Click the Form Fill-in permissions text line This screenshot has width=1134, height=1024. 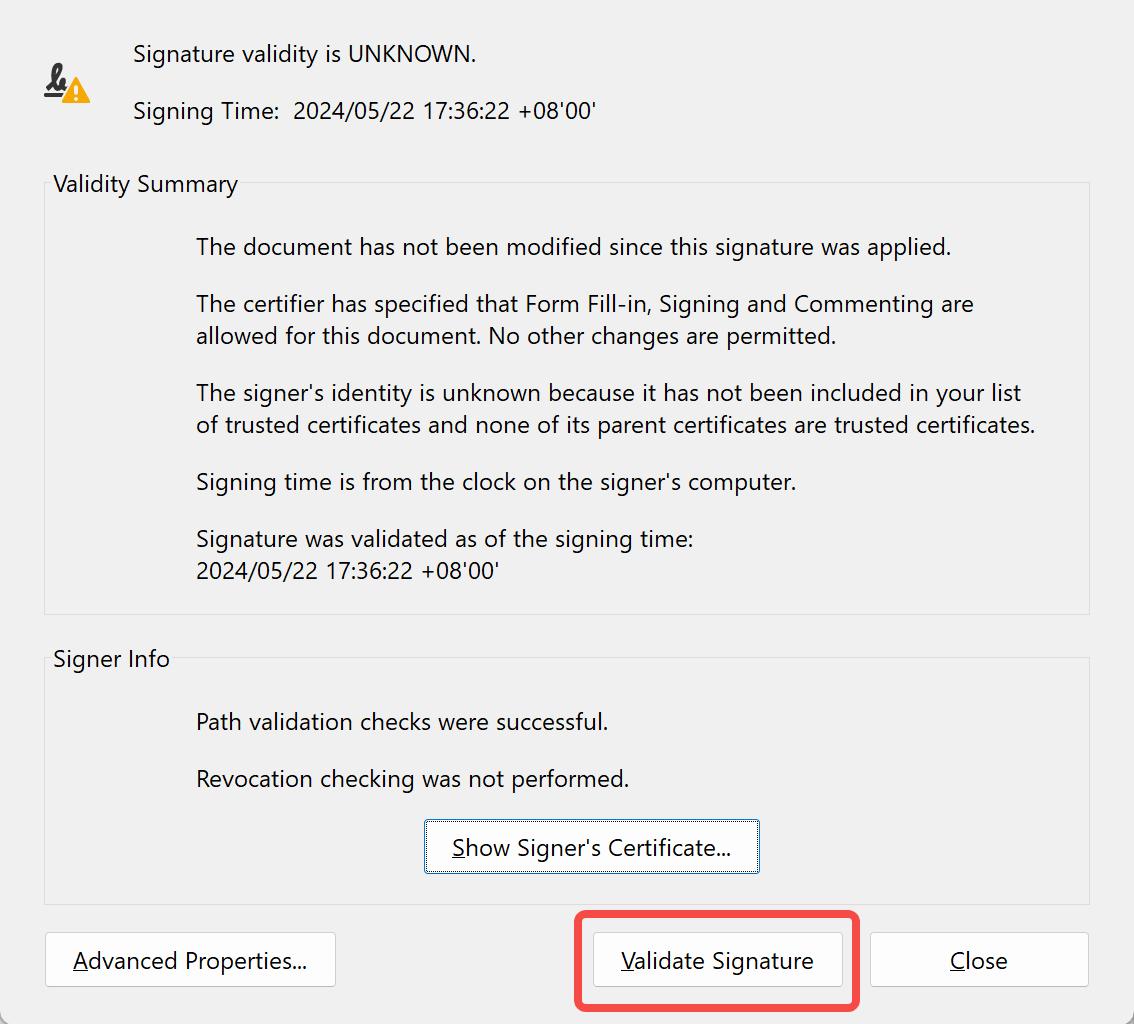[x=584, y=304]
